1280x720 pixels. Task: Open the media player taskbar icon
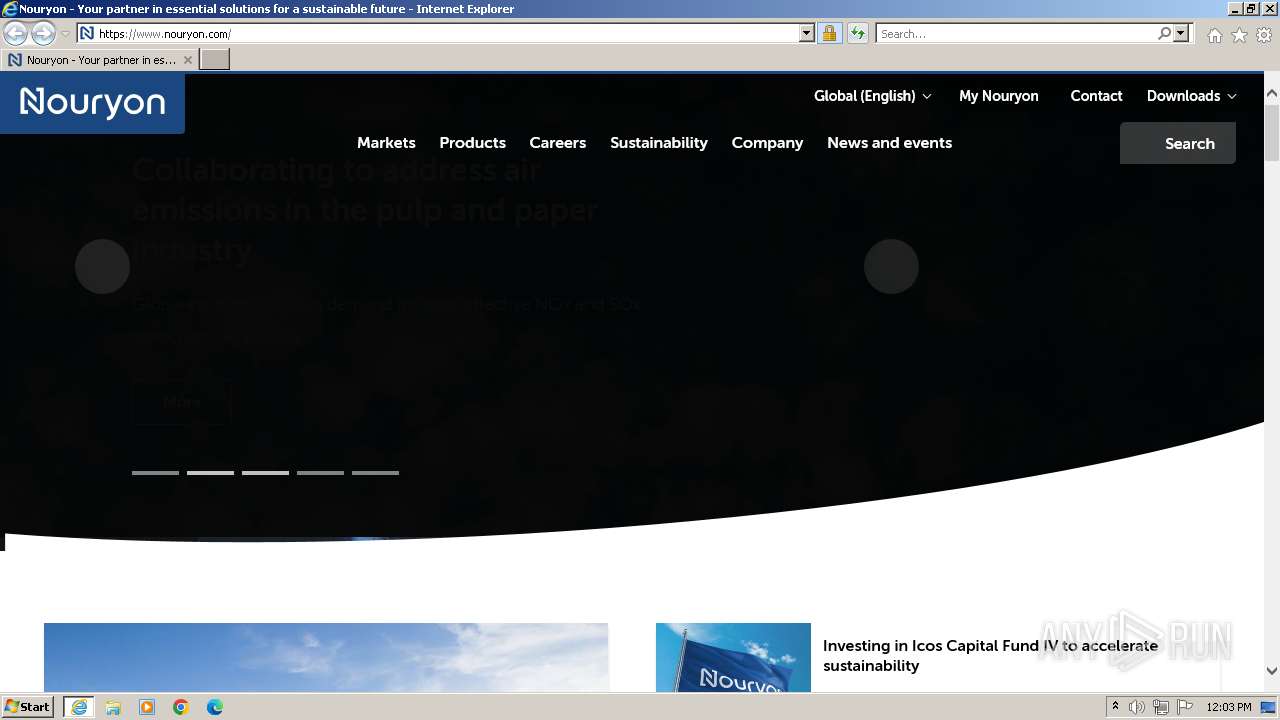[147, 707]
